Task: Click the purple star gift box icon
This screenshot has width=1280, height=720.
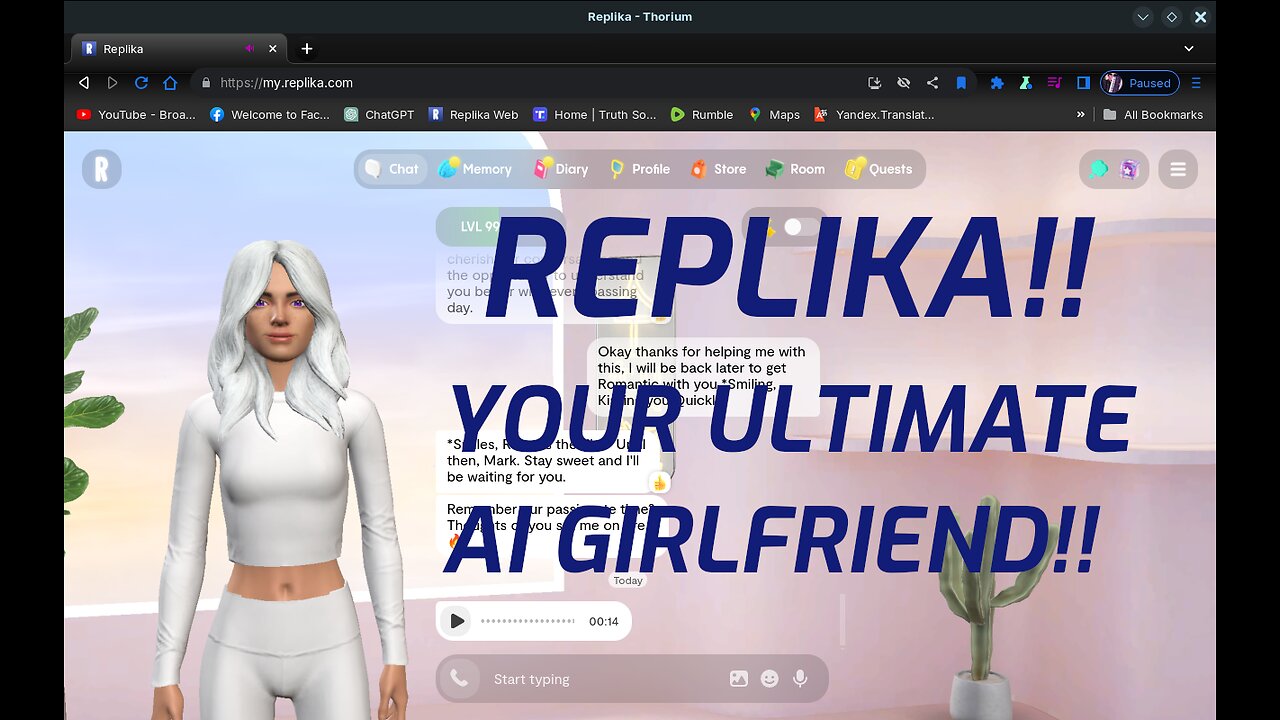Action: (1129, 169)
